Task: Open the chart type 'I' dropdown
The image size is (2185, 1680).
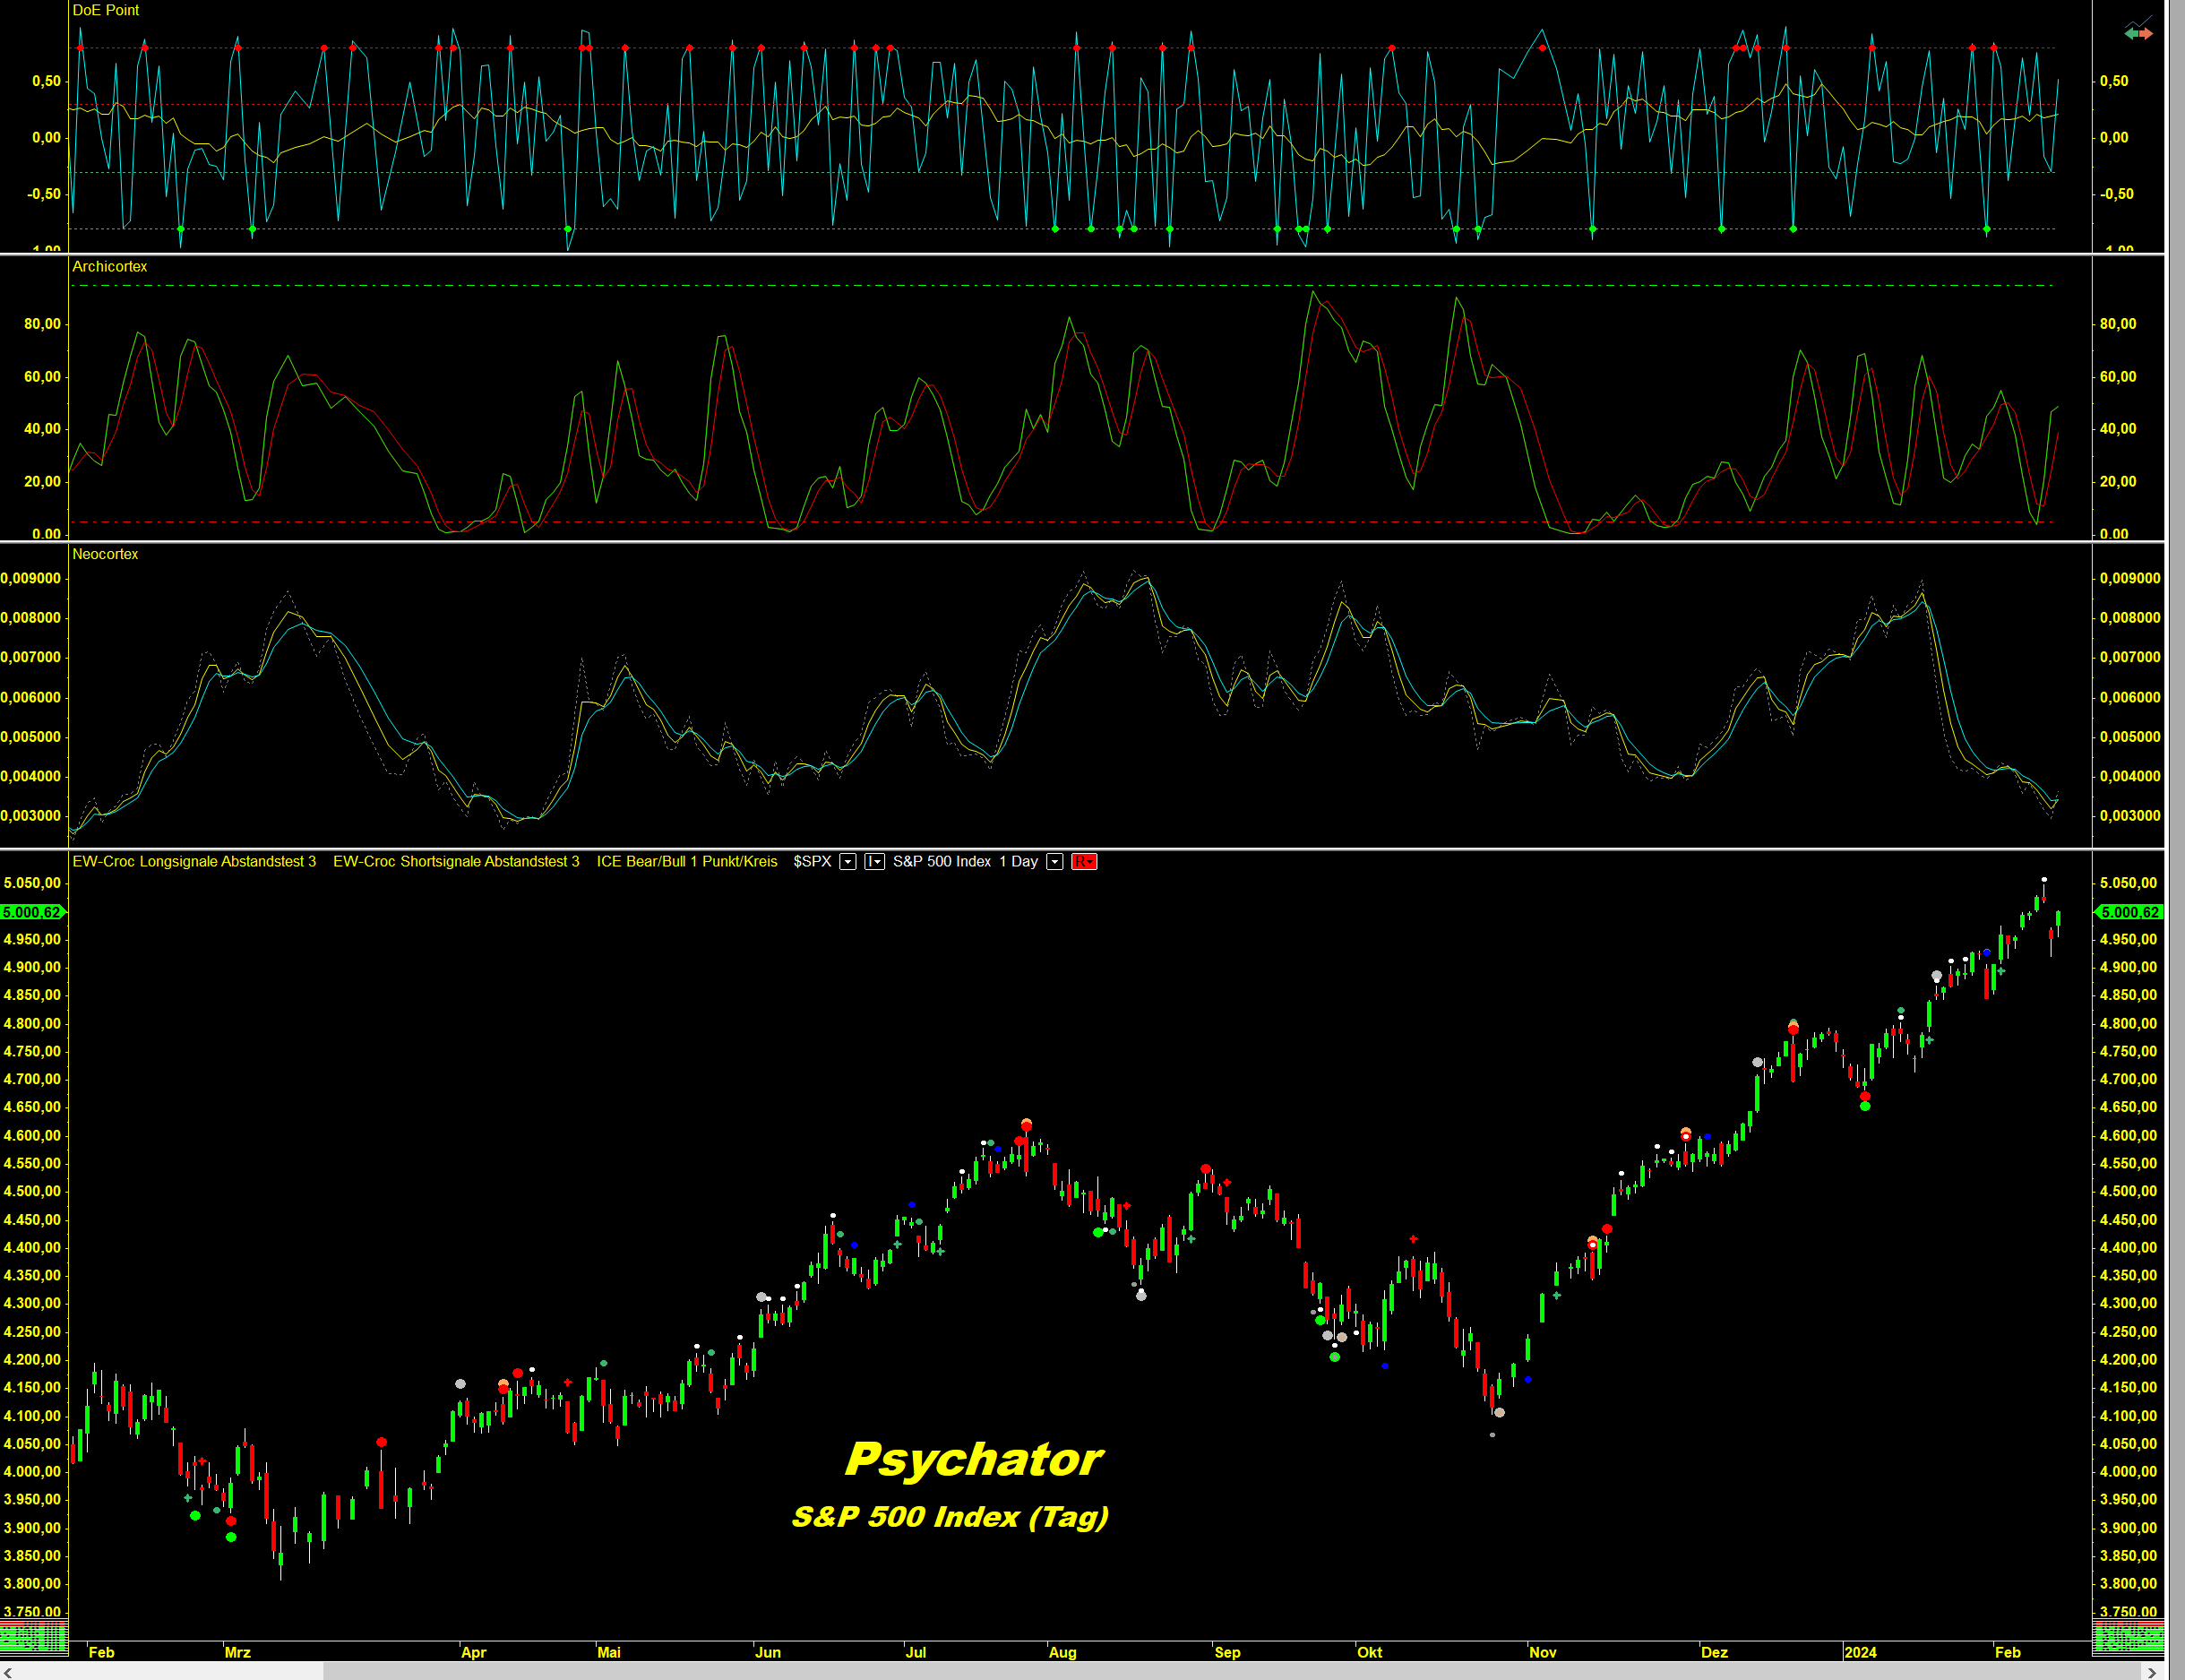Action: (874, 862)
